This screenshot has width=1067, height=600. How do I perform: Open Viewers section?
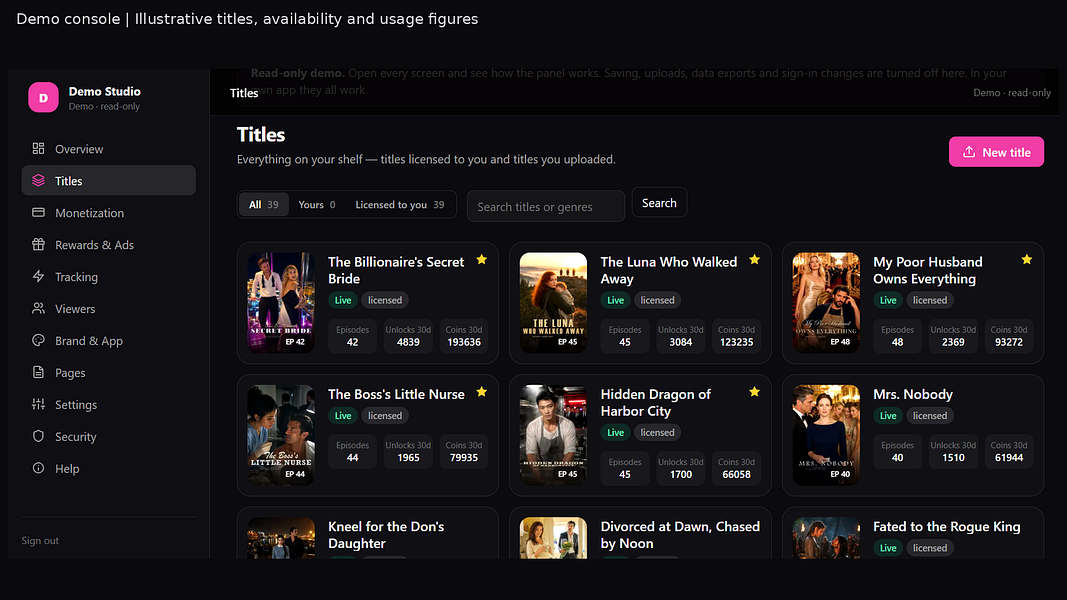coord(108,308)
